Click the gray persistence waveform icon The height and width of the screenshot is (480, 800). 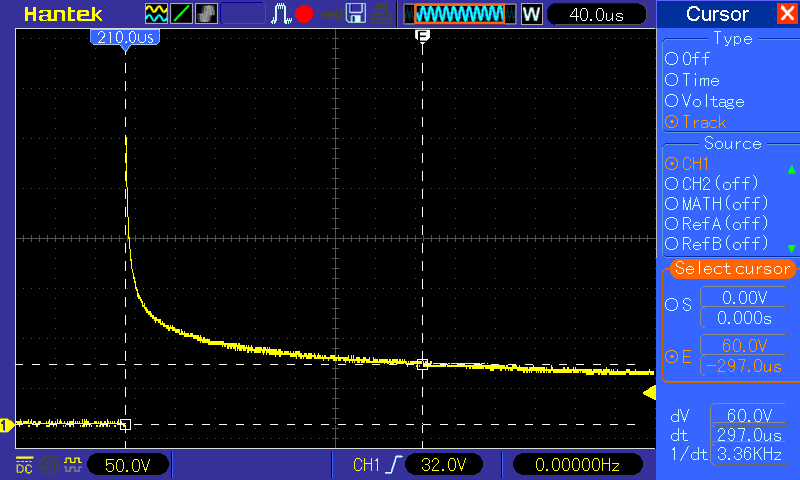(206, 14)
